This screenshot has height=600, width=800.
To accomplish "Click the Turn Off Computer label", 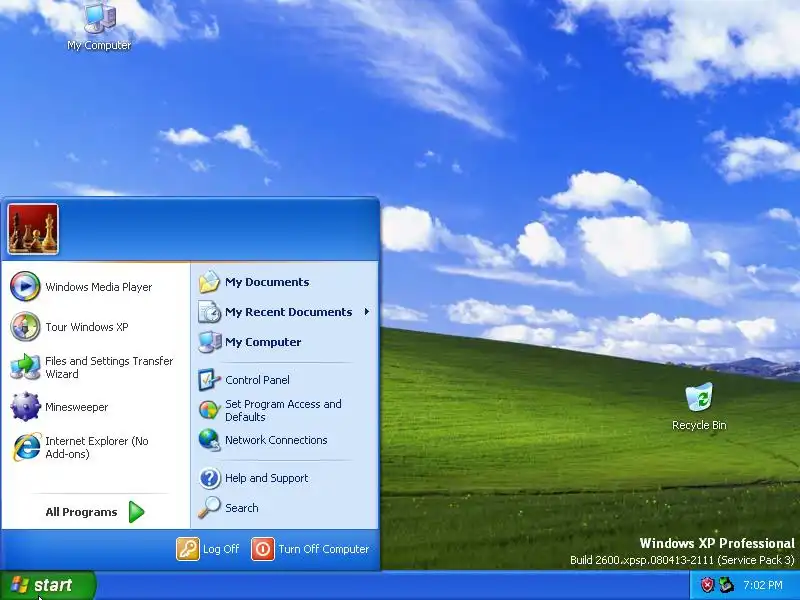I will 323,549.
